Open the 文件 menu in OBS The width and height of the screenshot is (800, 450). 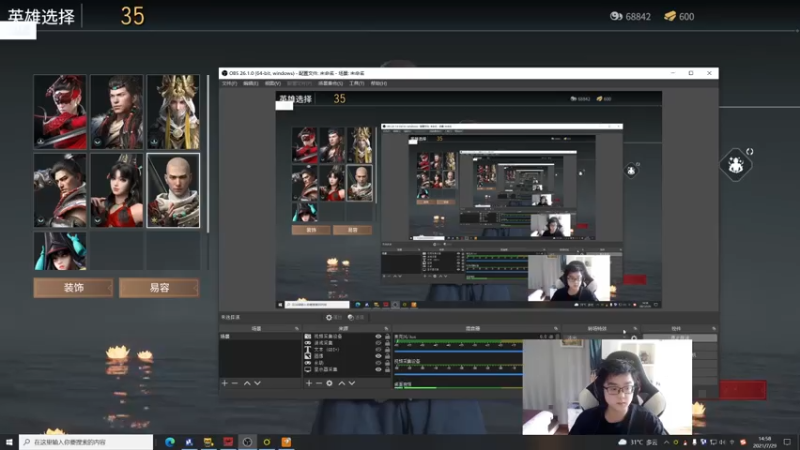[x=229, y=83]
